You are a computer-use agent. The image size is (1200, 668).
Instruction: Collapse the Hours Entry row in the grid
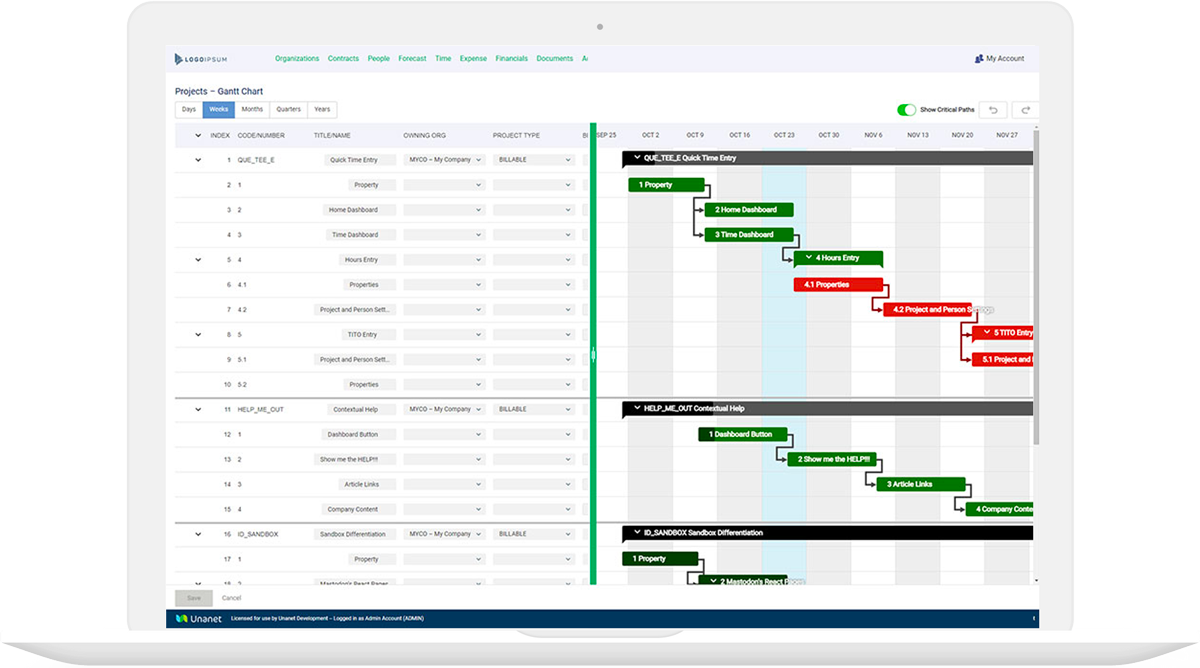click(196, 259)
